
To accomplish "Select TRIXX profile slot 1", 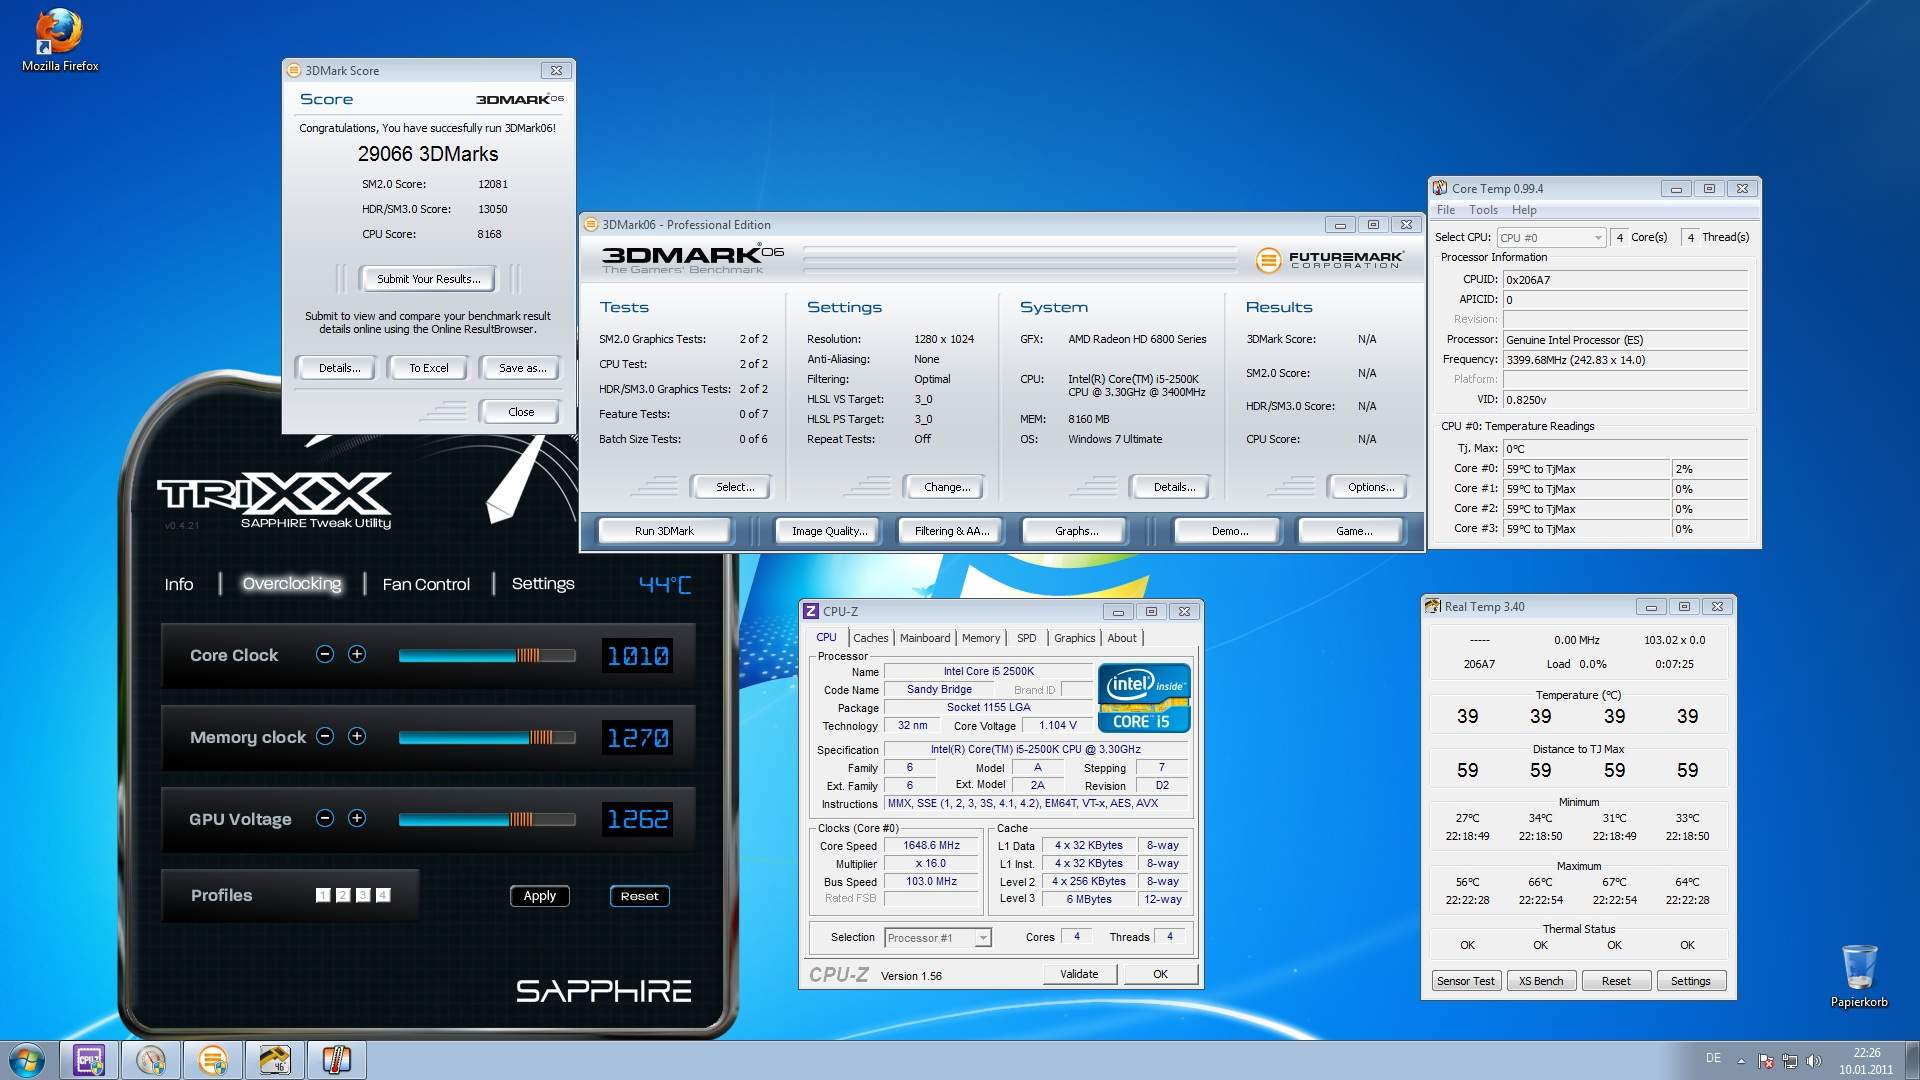I will 323,895.
